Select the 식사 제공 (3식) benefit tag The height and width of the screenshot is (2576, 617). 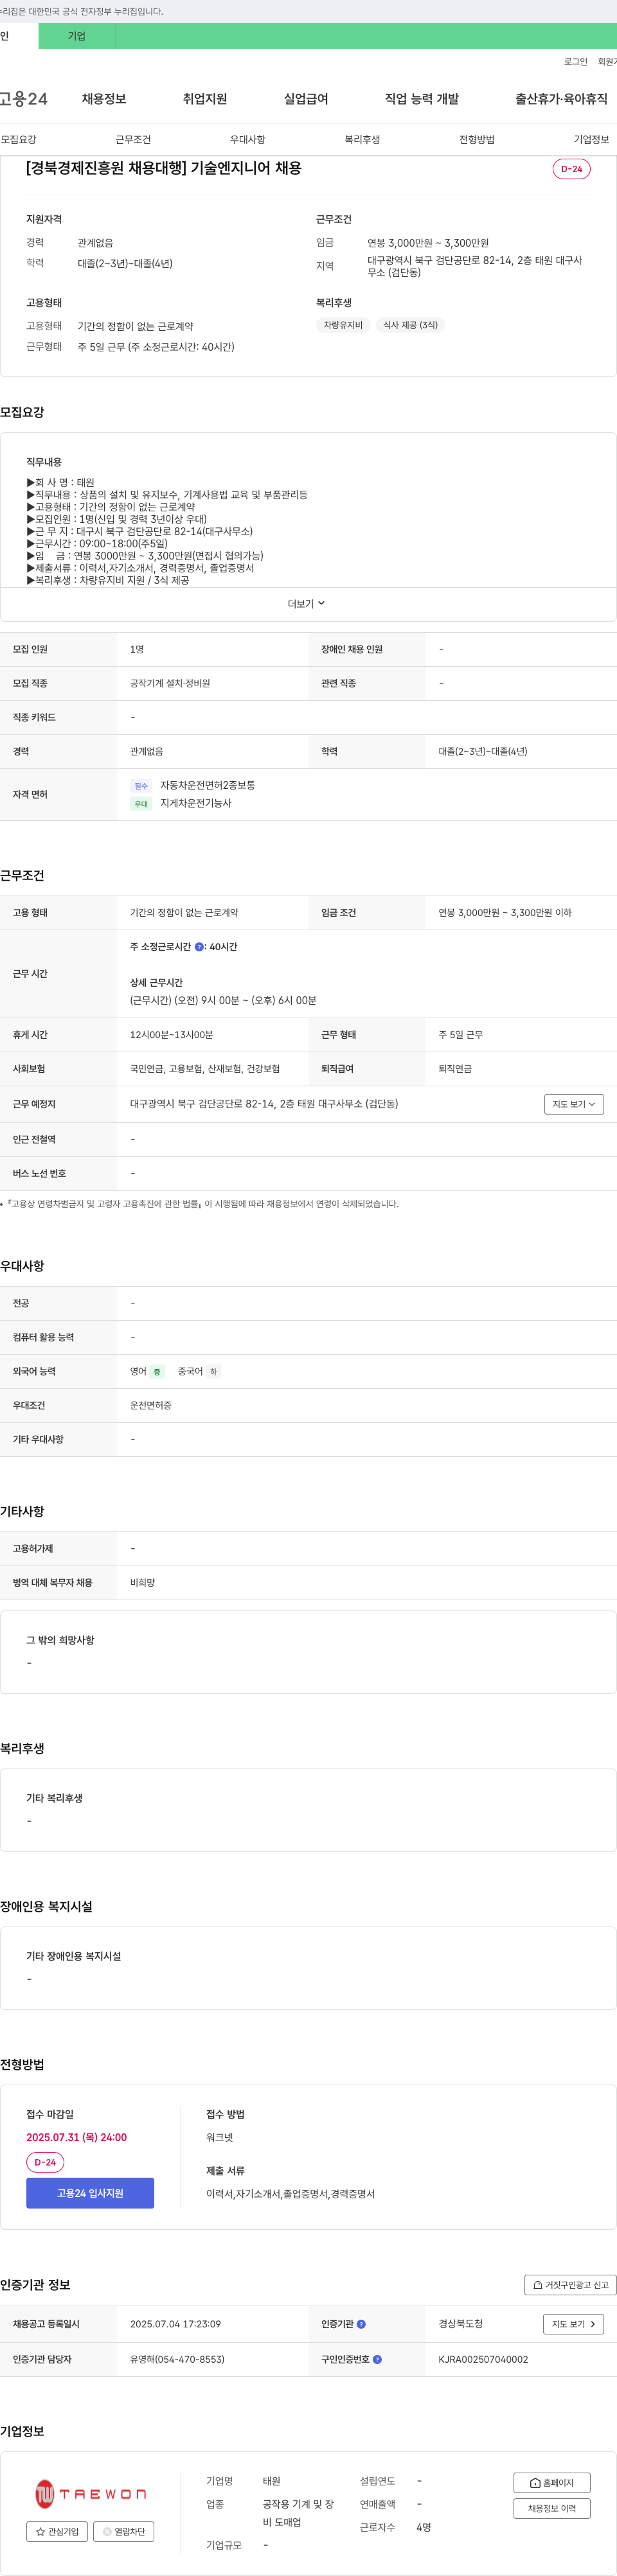410,325
